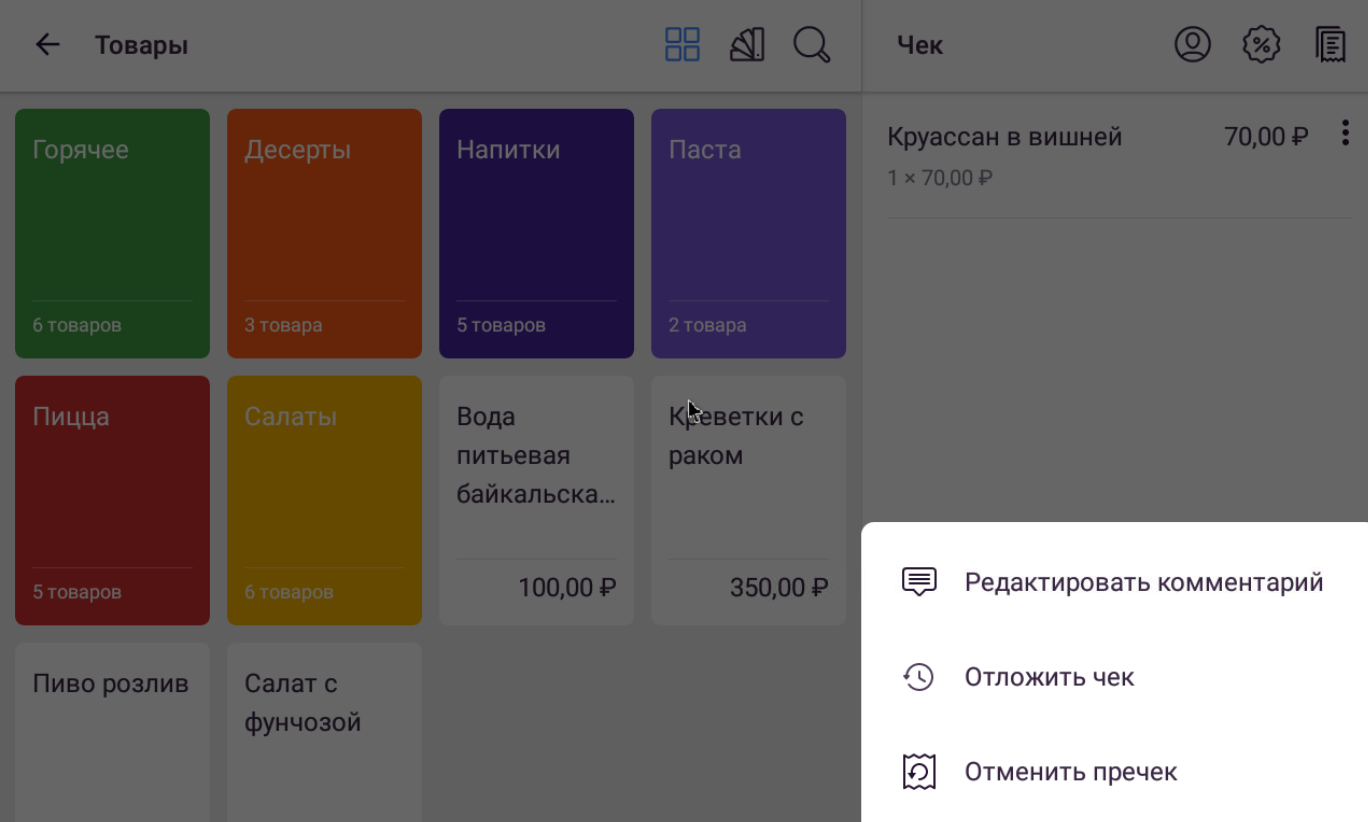Open the Паста category tile
The width and height of the screenshot is (1368, 822).
(x=748, y=233)
